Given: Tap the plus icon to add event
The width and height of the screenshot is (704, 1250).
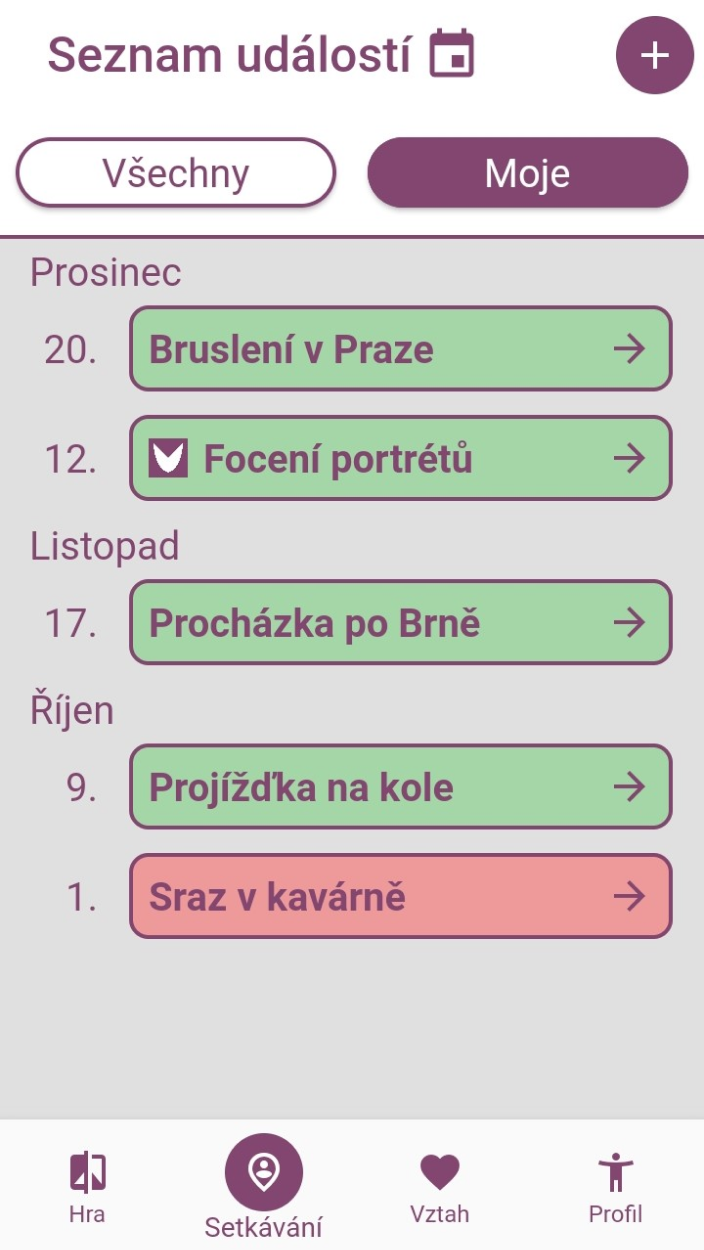Looking at the screenshot, I should (654, 56).
